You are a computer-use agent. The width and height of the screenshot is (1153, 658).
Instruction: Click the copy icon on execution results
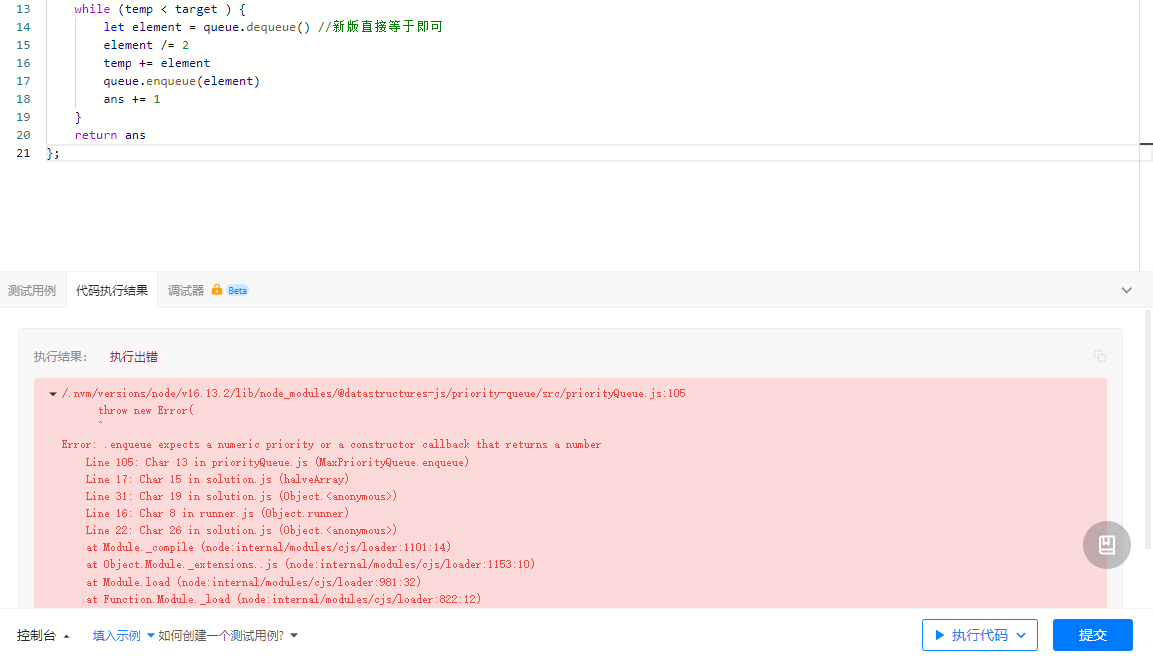(x=1099, y=356)
